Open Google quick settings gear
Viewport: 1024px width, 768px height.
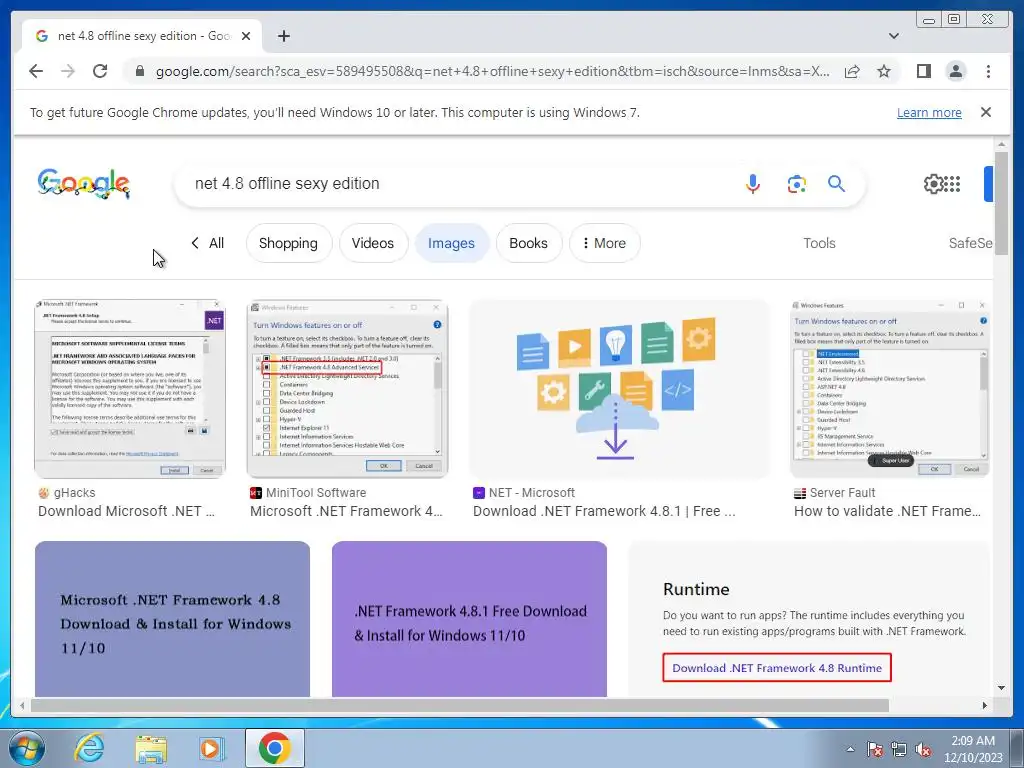point(933,184)
